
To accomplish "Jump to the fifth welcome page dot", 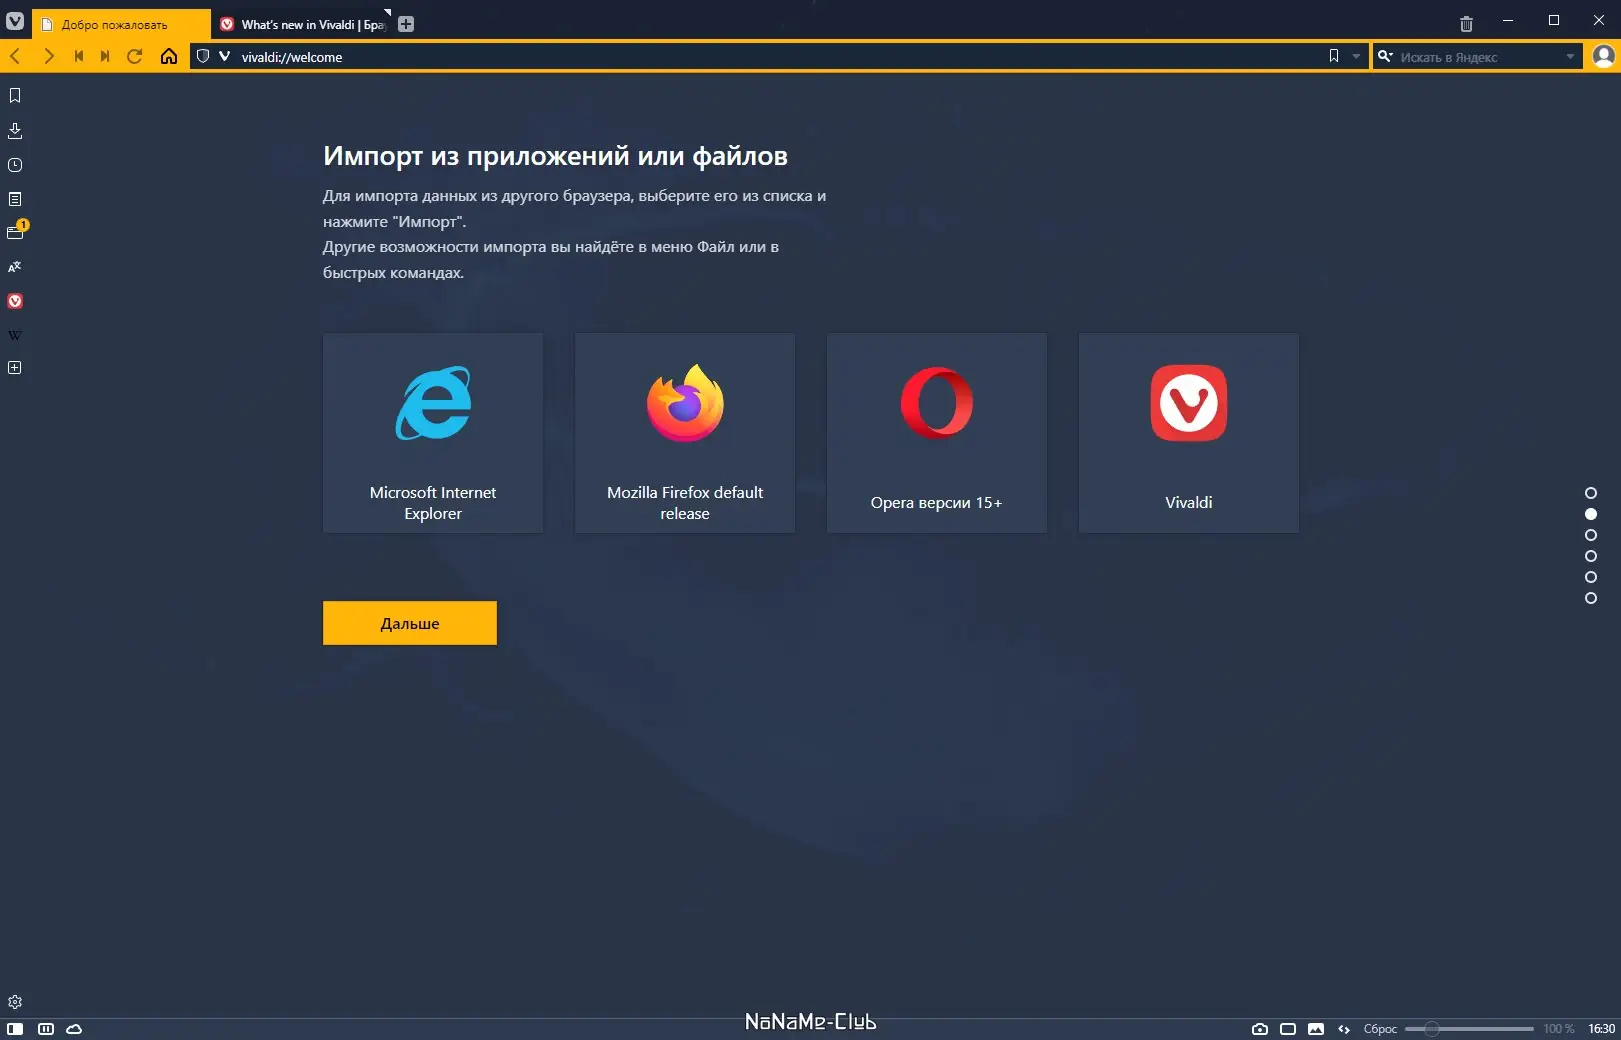I will pyautogui.click(x=1591, y=577).
